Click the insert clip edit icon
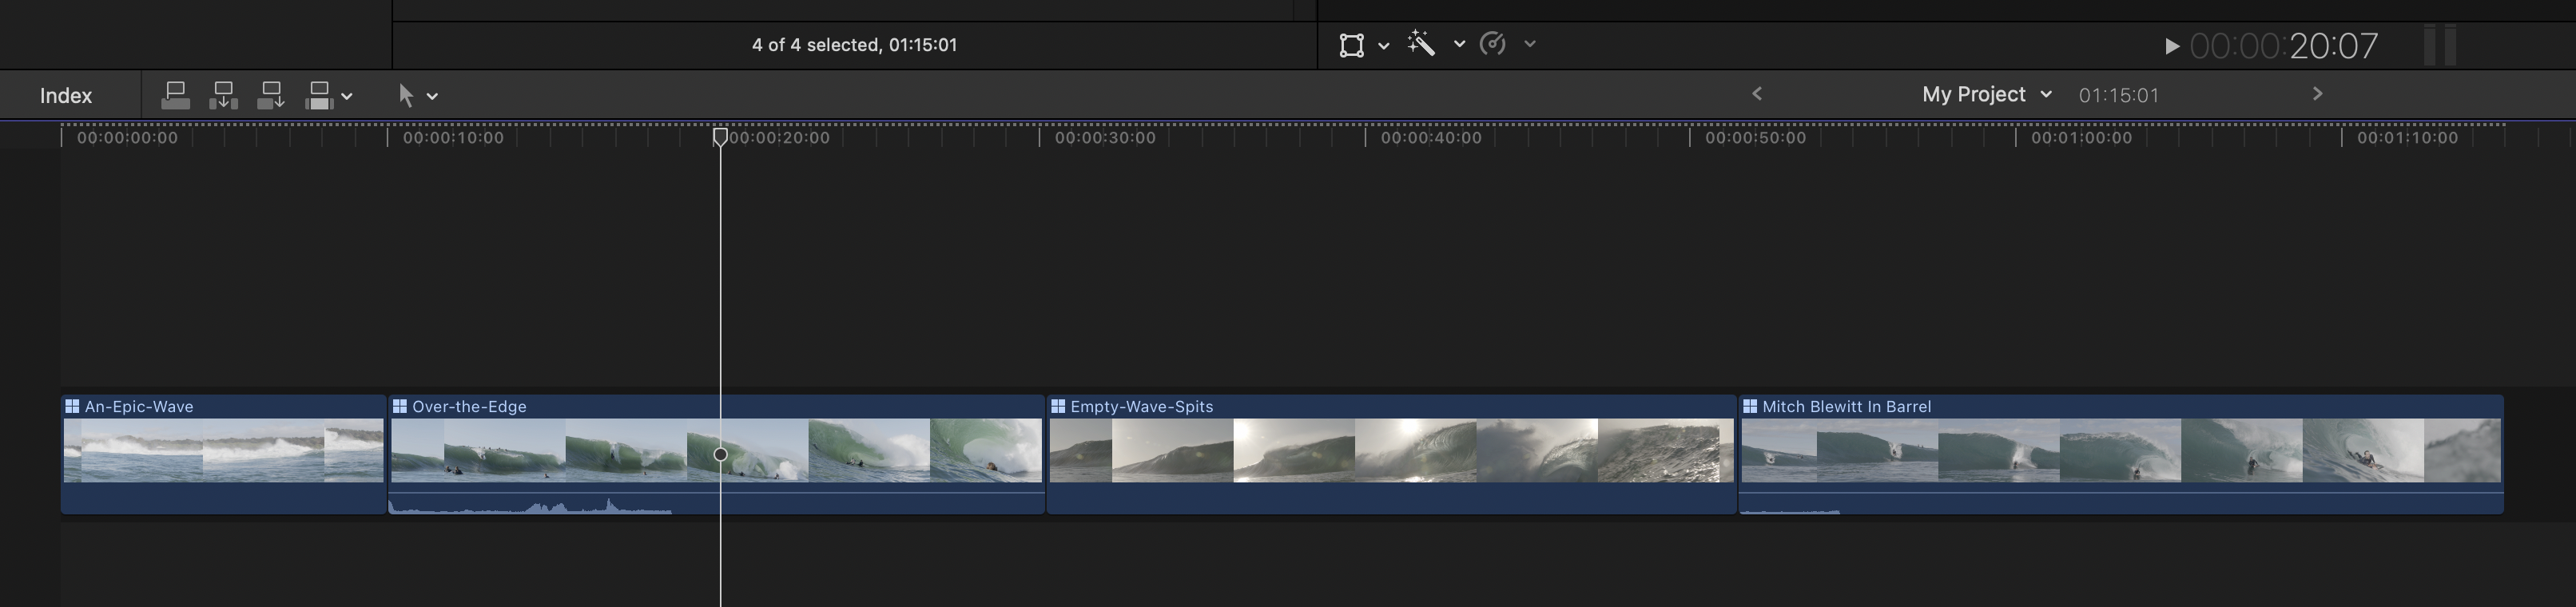2576x607 pixels. [x=223, y=96]
